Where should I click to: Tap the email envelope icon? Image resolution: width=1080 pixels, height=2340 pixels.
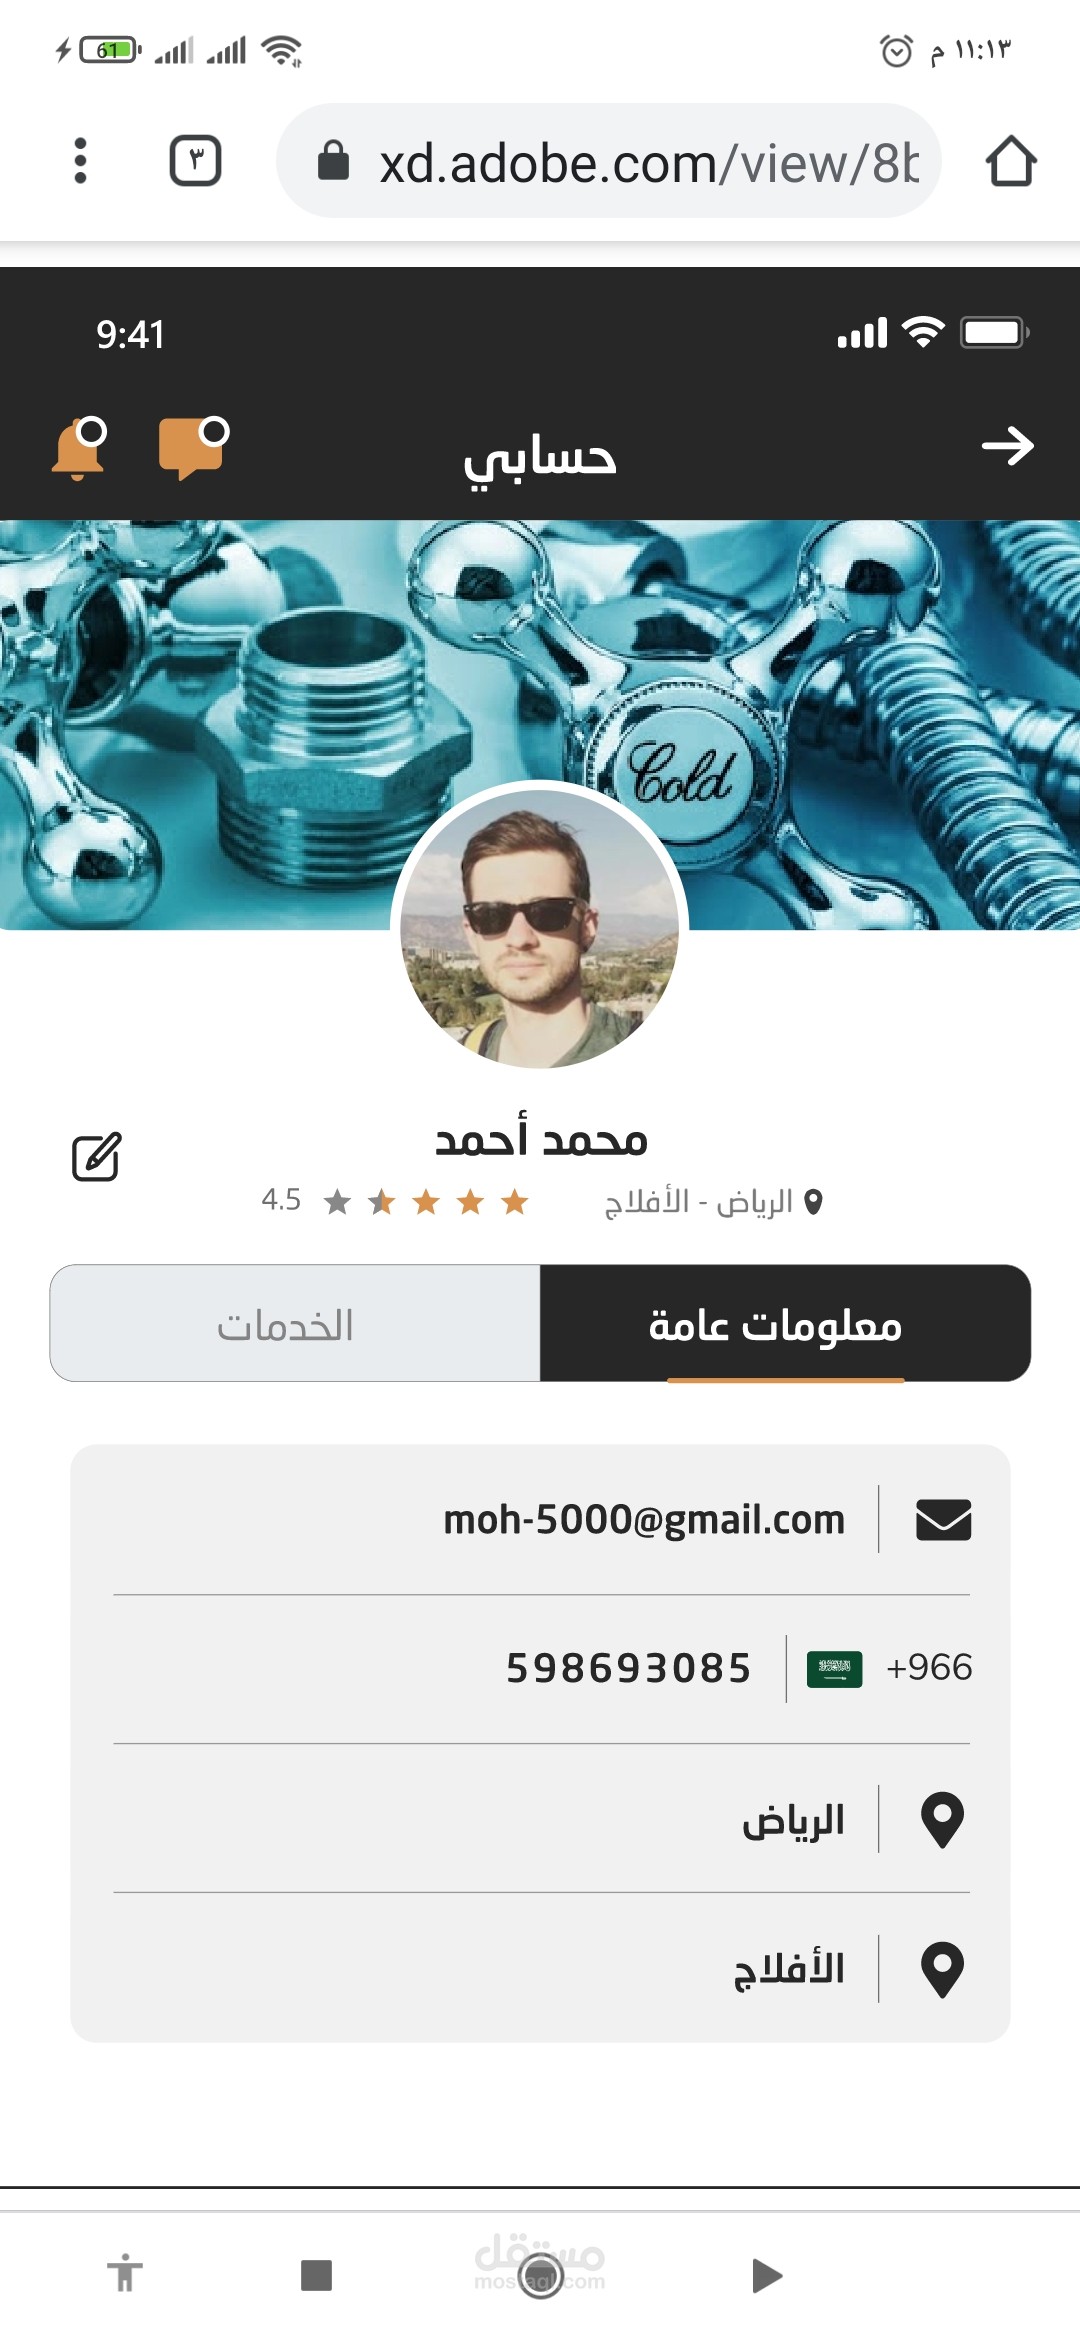pyautogui.click(x=943, y=1520)
